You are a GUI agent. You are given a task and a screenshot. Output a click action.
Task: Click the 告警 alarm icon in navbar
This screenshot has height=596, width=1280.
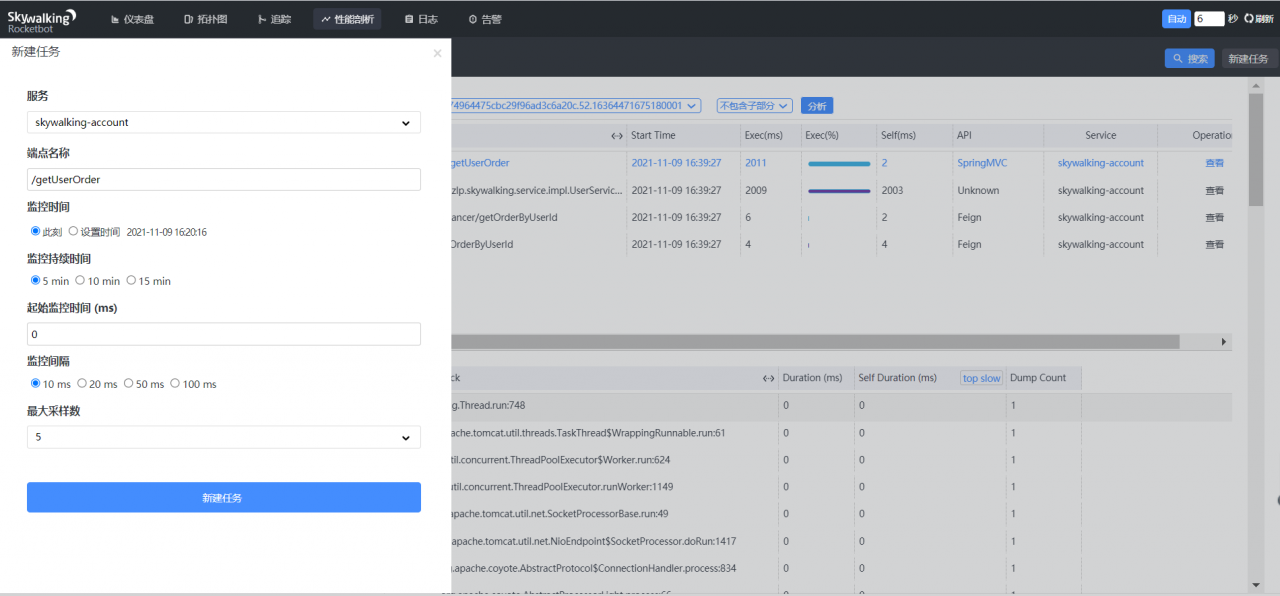(x=473, y=19)
